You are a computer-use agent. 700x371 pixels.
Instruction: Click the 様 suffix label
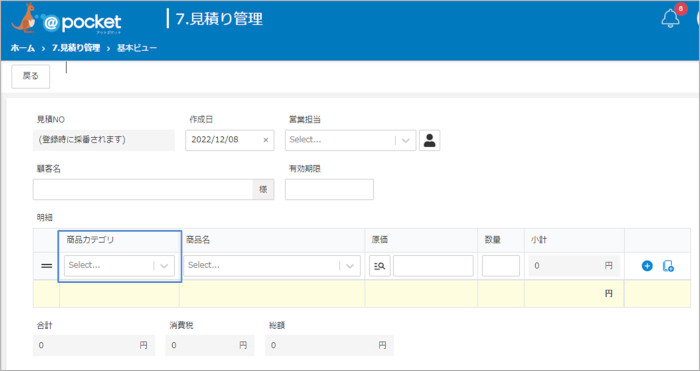(x=263, y=189)
